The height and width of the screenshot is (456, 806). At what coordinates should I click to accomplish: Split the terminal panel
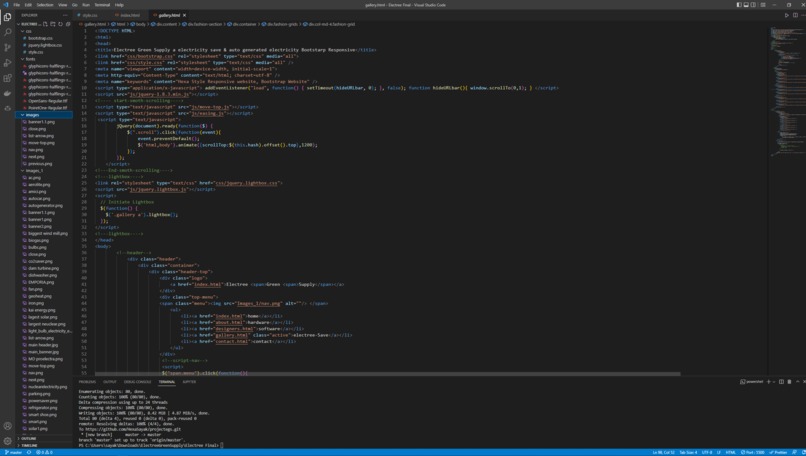(781, 382)
